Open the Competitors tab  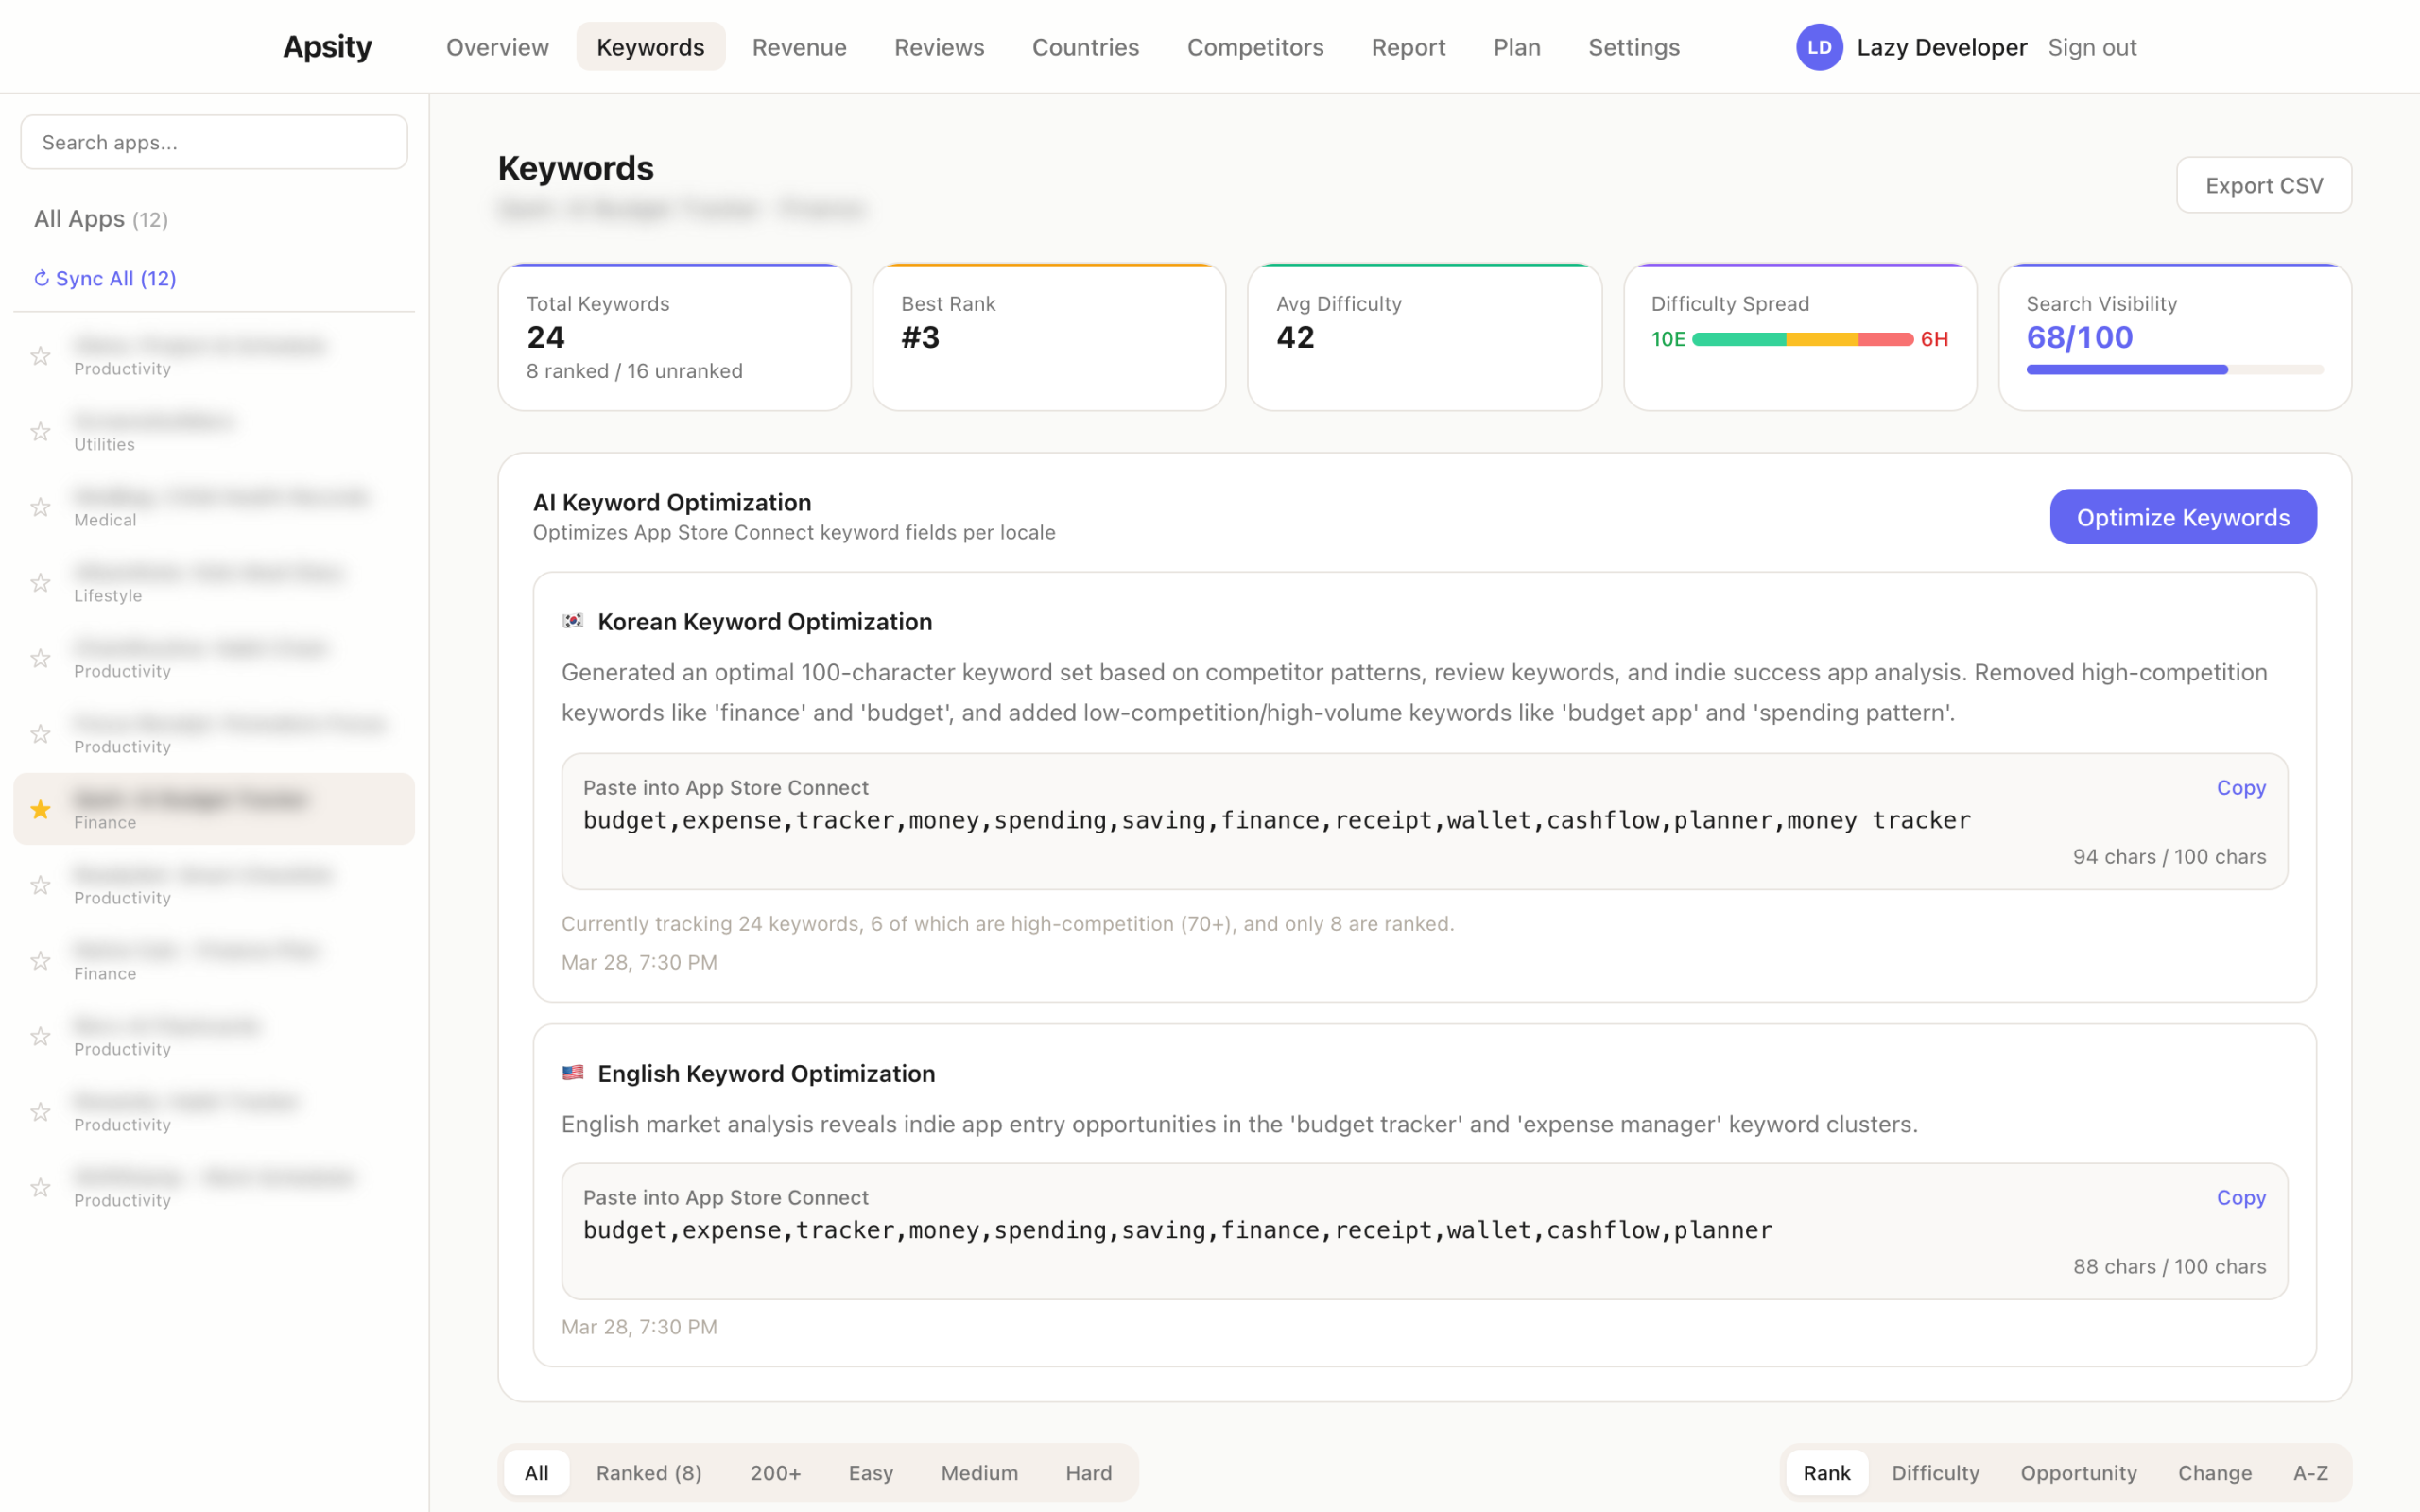pos(1255,47)
